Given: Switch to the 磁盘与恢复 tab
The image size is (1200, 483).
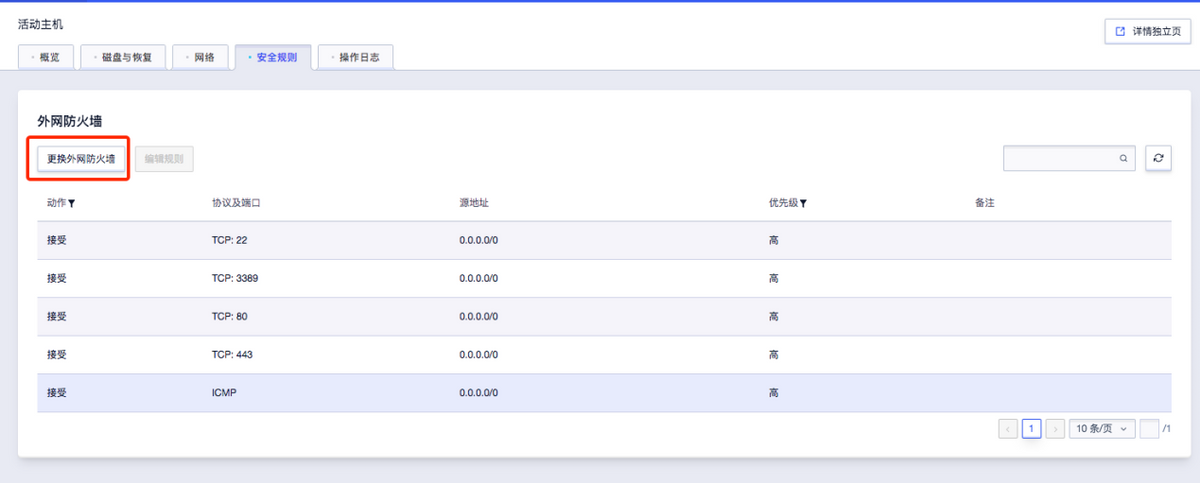Looking at the screenshot, I should click(123, 57).
